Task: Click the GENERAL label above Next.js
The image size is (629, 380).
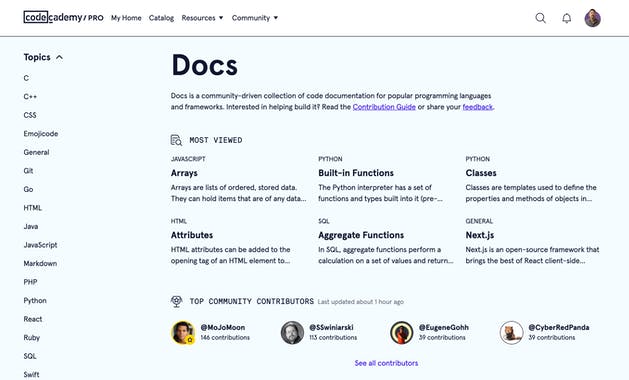Action: click(x=479, y=221)
